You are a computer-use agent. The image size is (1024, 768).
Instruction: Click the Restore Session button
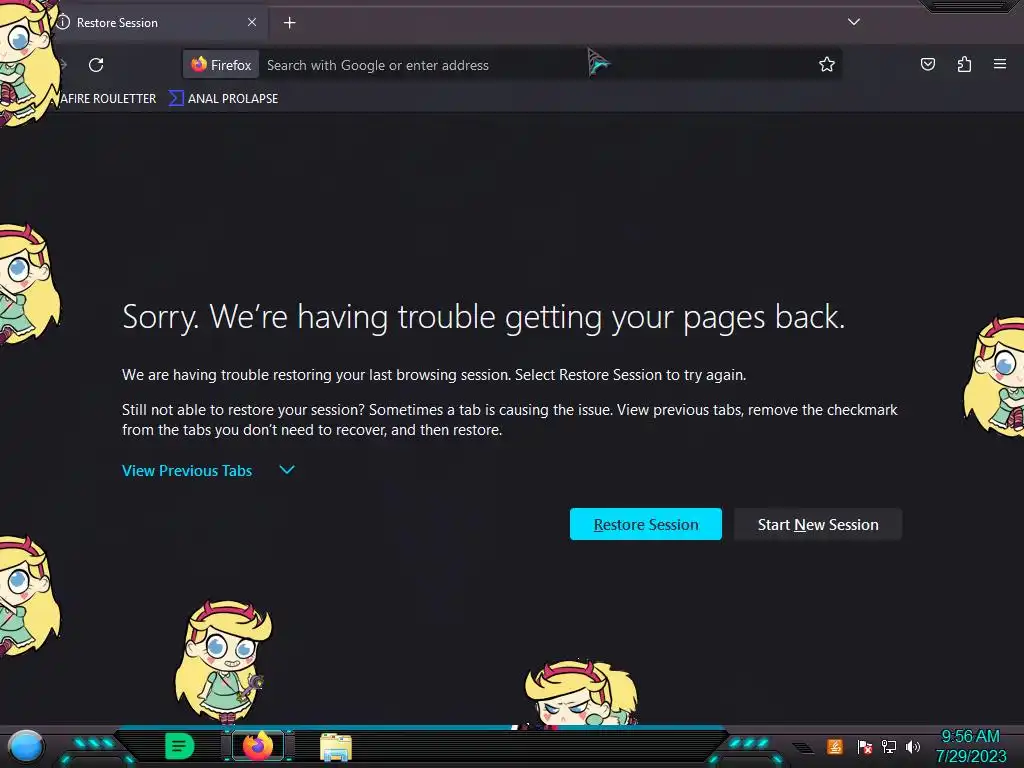[646, 524]
